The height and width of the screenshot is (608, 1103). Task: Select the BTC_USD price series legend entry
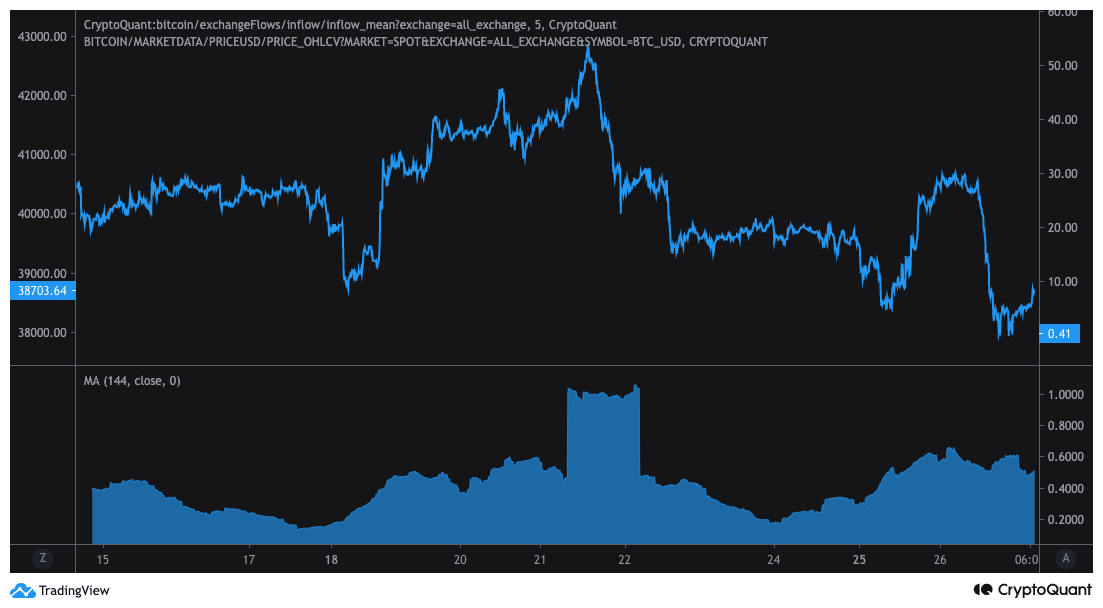425,42
